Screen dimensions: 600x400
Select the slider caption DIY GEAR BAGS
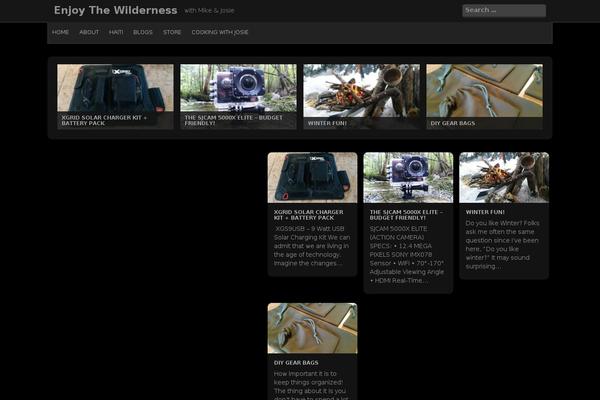pos(453,123)
